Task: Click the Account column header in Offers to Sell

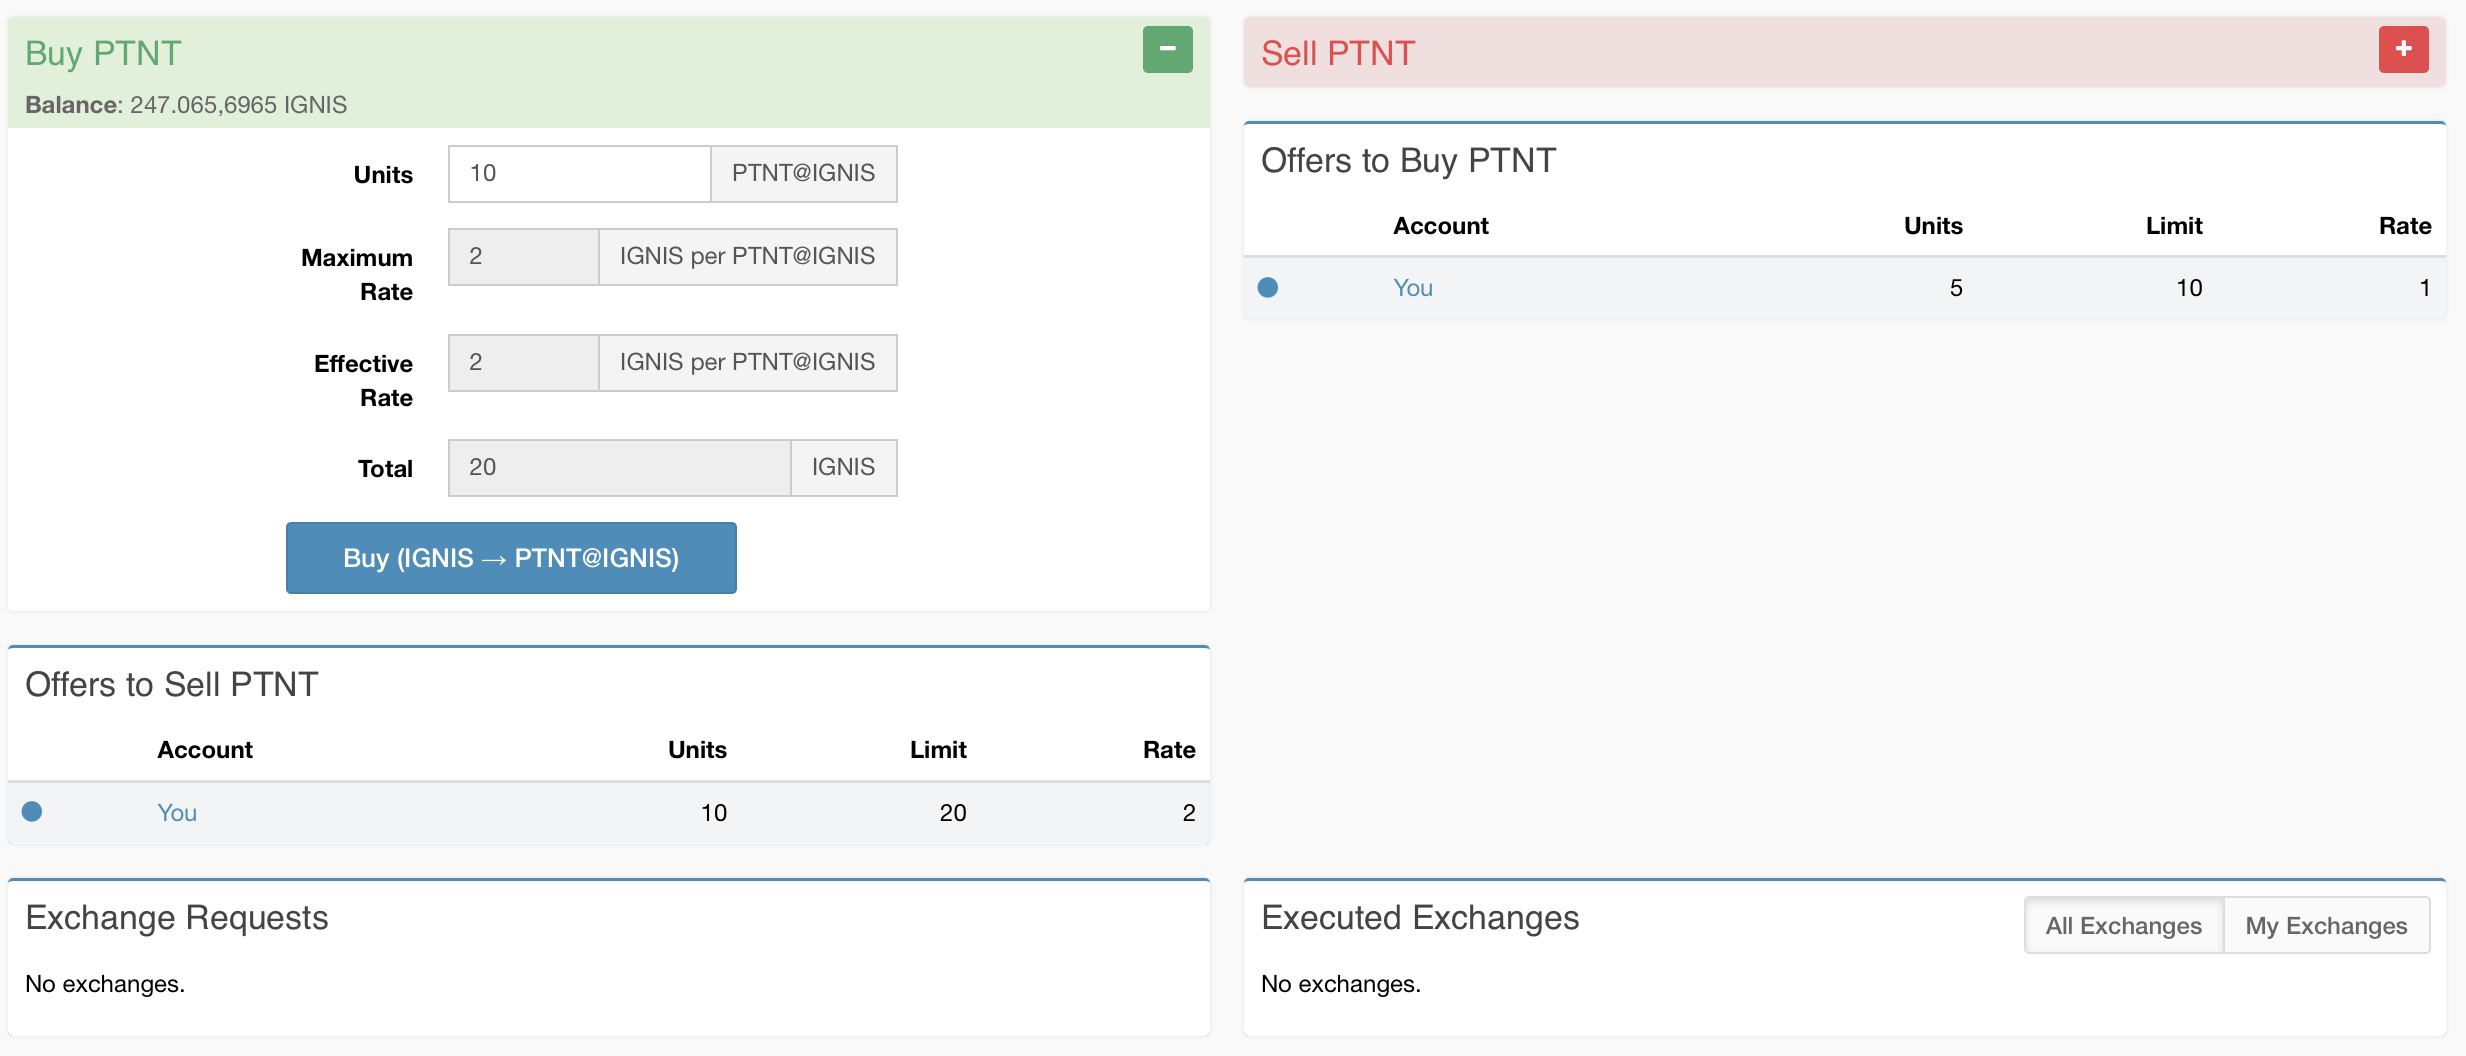Action: (x=205, y=750)
